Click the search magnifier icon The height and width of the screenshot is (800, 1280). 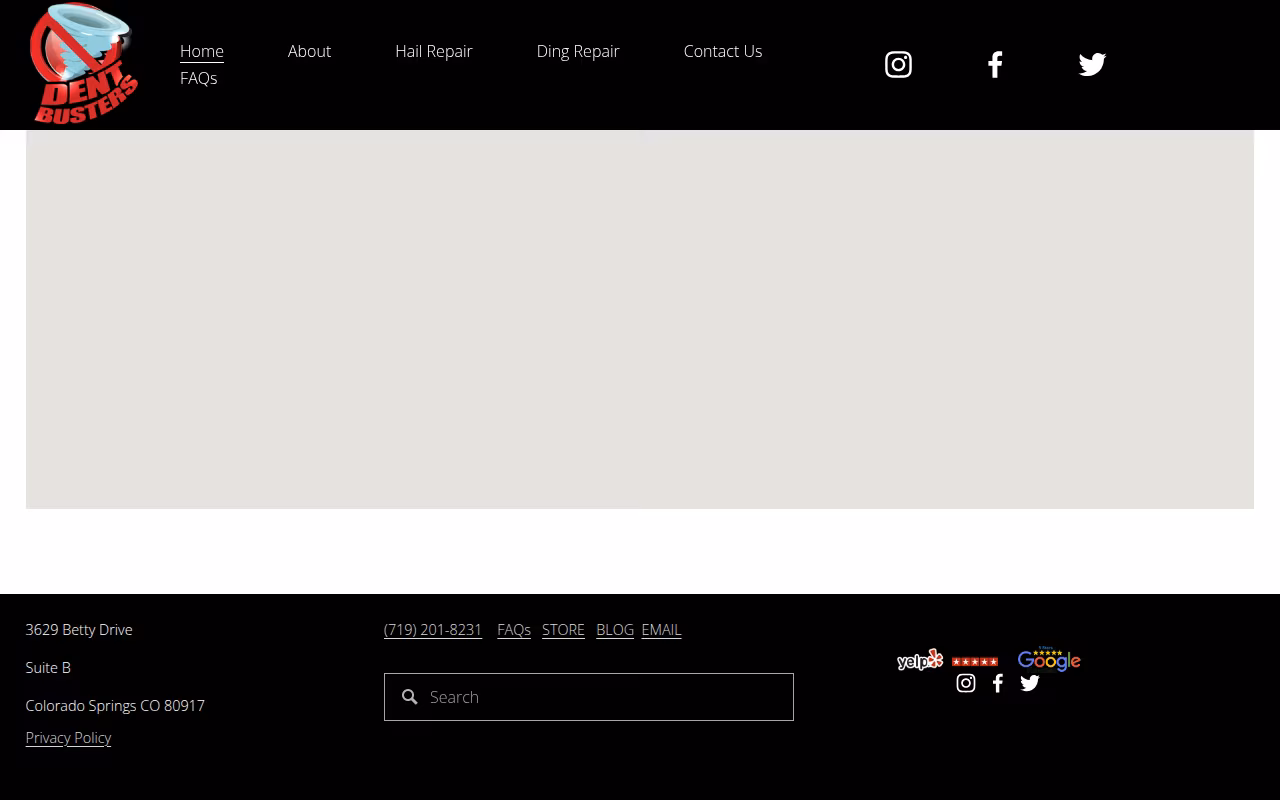(x=409, y=697)
